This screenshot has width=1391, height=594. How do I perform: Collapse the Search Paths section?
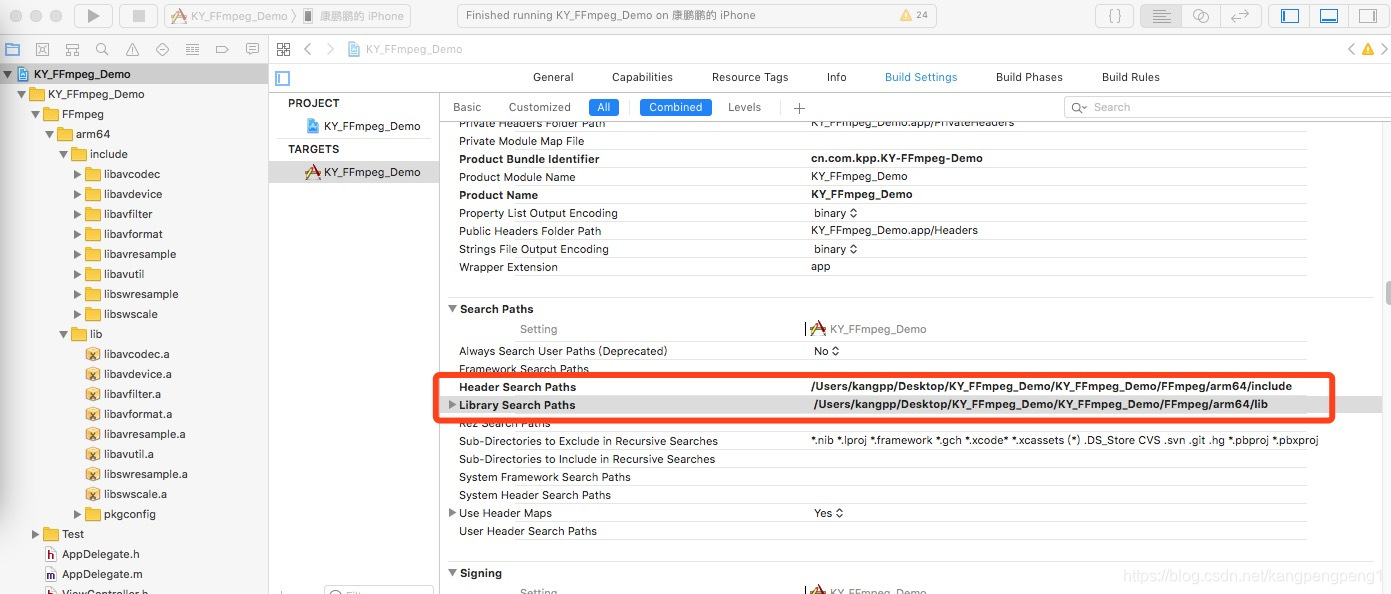point(452,309)
